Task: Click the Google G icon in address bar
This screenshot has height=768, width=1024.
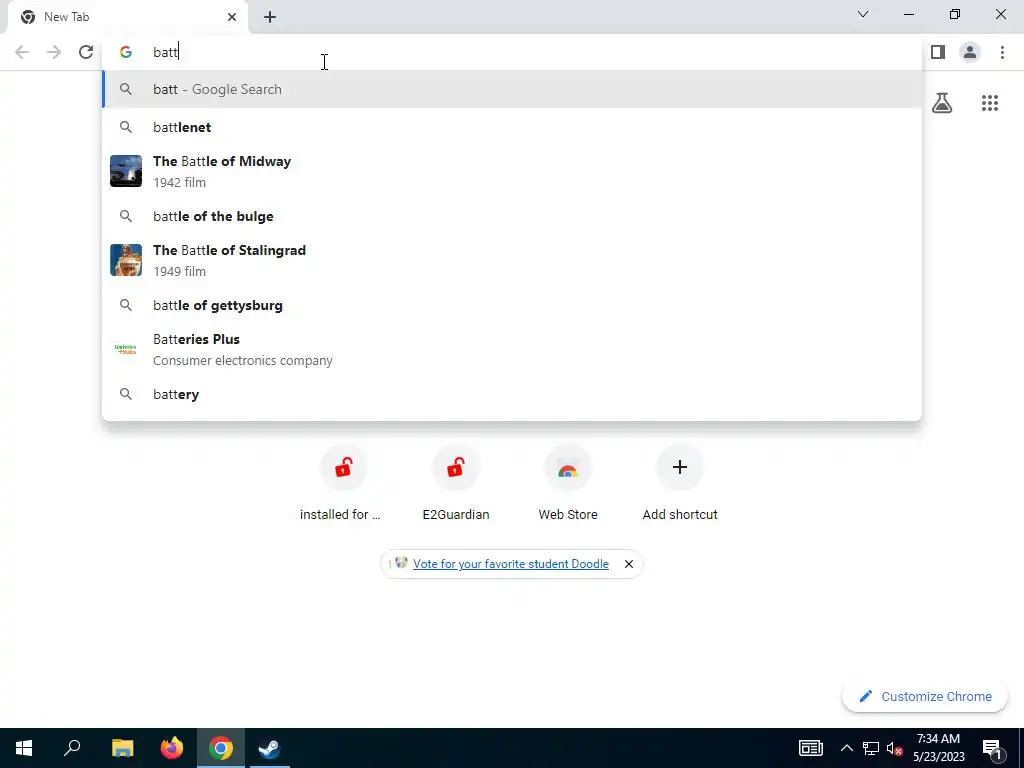Action: 125,52
